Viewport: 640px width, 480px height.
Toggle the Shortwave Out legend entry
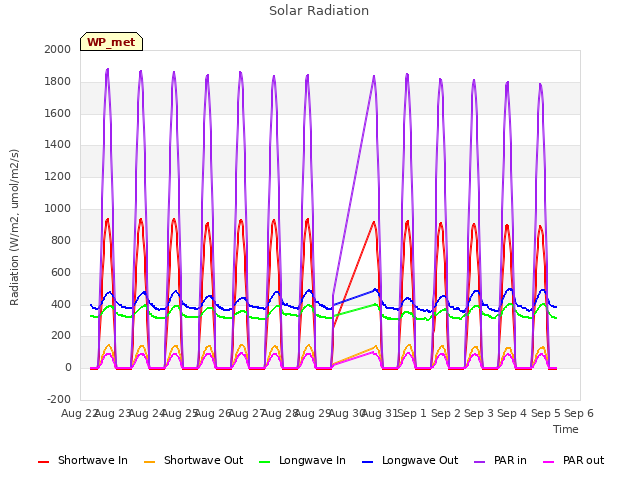click(193, 460)
